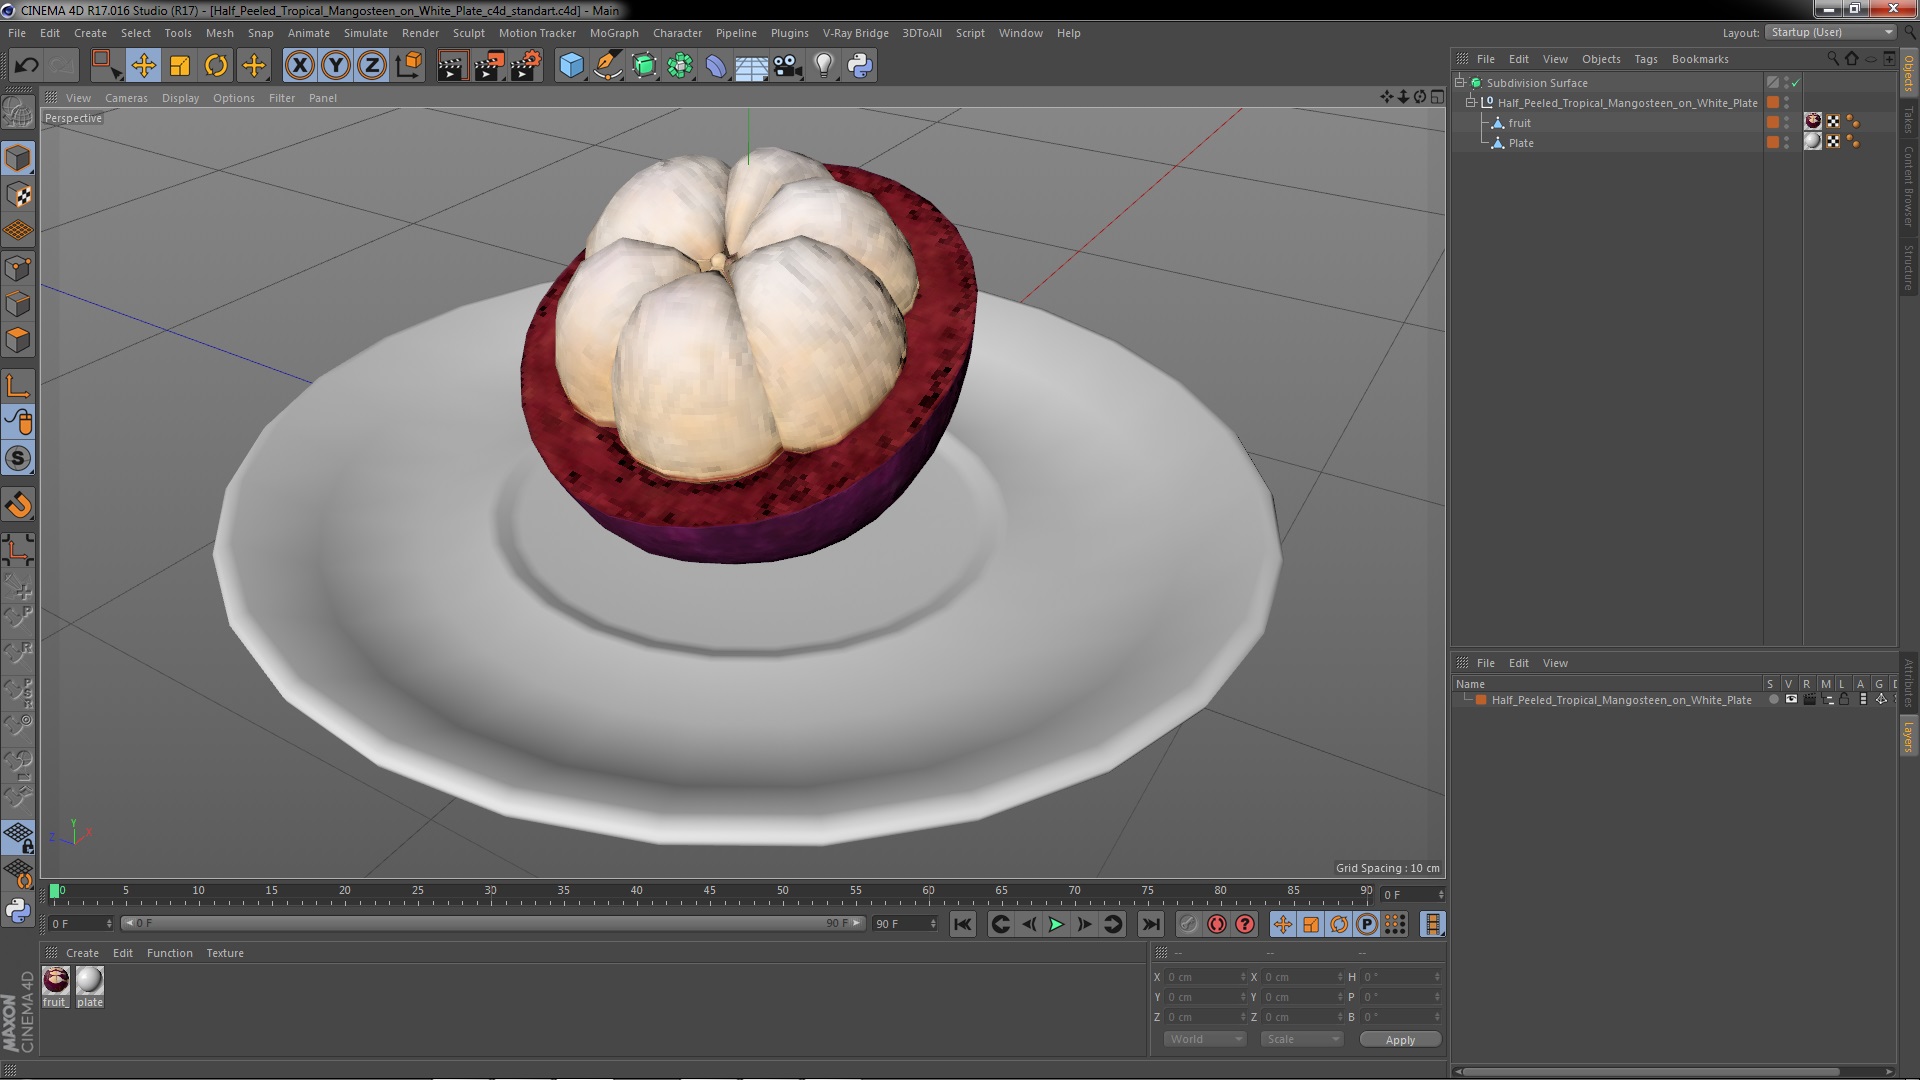The height and width of the screenshot is (1080, 1920).
Task: Toggle Plate object visibility dots
Action: click(1787, 142)
